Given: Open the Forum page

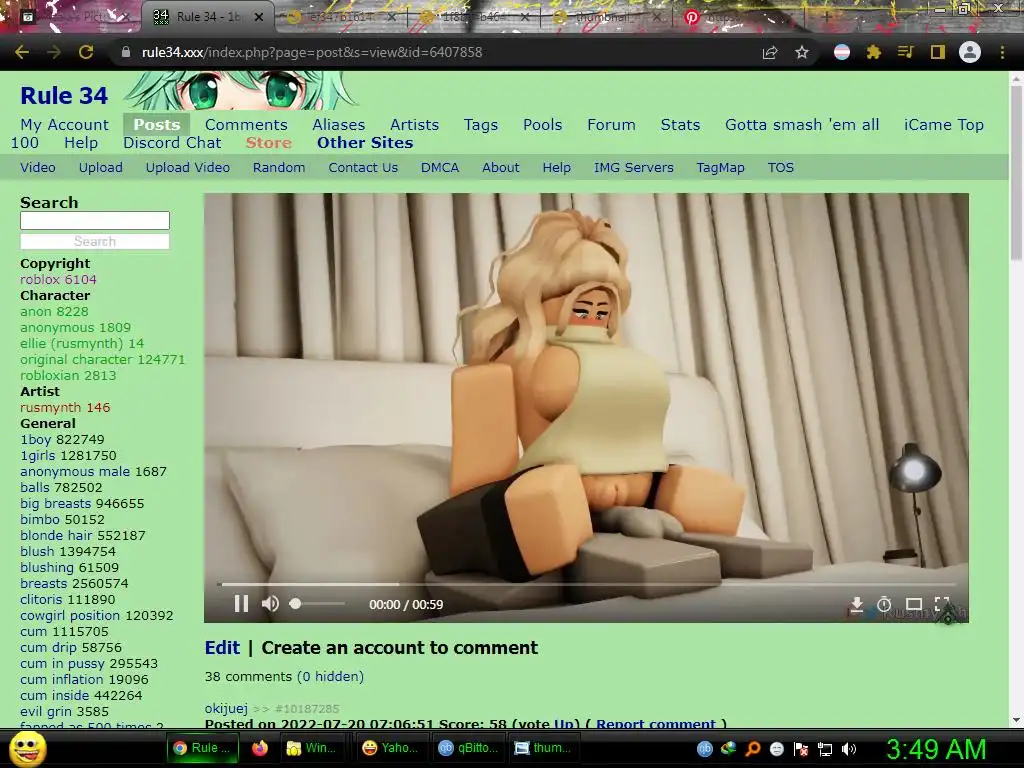Looking at the screenshot, I should pos(611,125).
